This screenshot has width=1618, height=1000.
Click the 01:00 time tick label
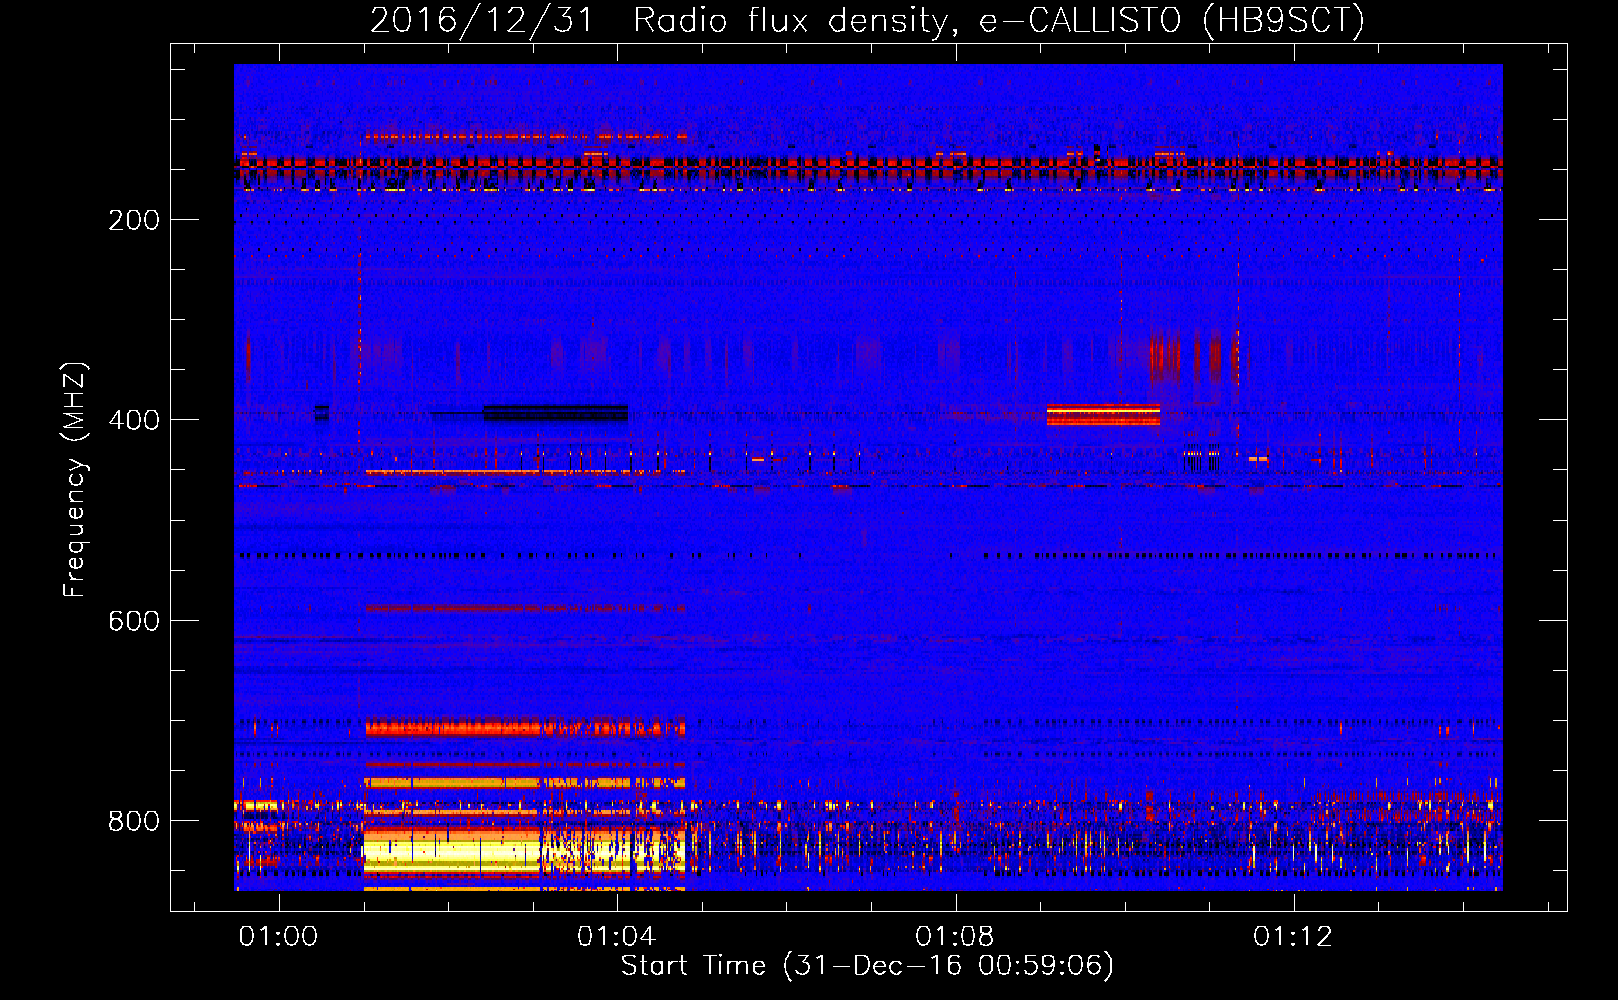(278, 936)
